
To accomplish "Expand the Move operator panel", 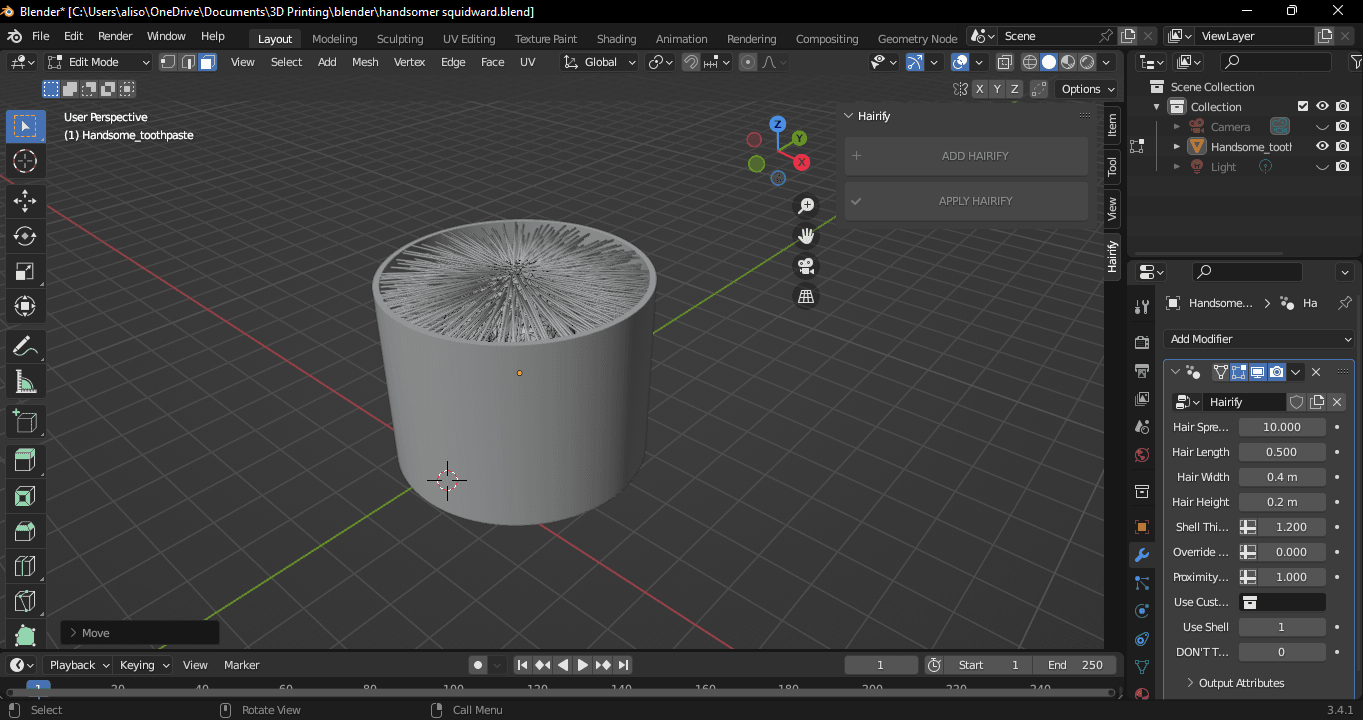I will pyautogui.click(x=140, y=633).
